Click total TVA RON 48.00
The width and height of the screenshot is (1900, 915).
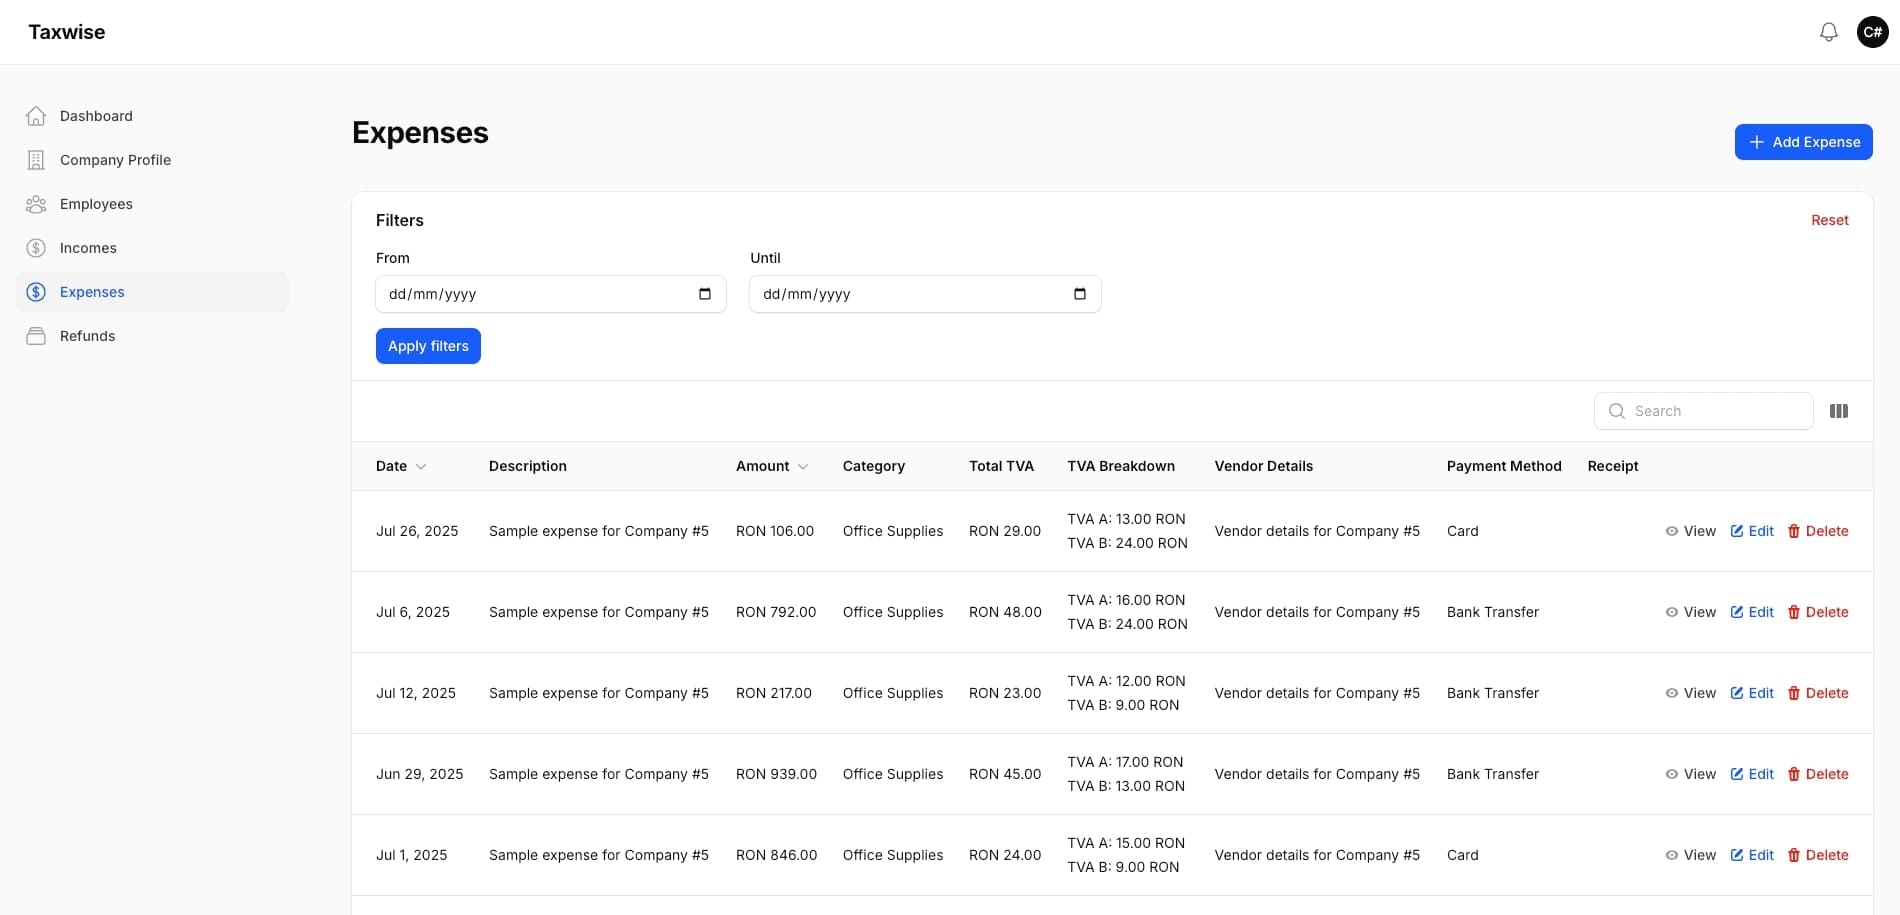tap(1005, 612)
